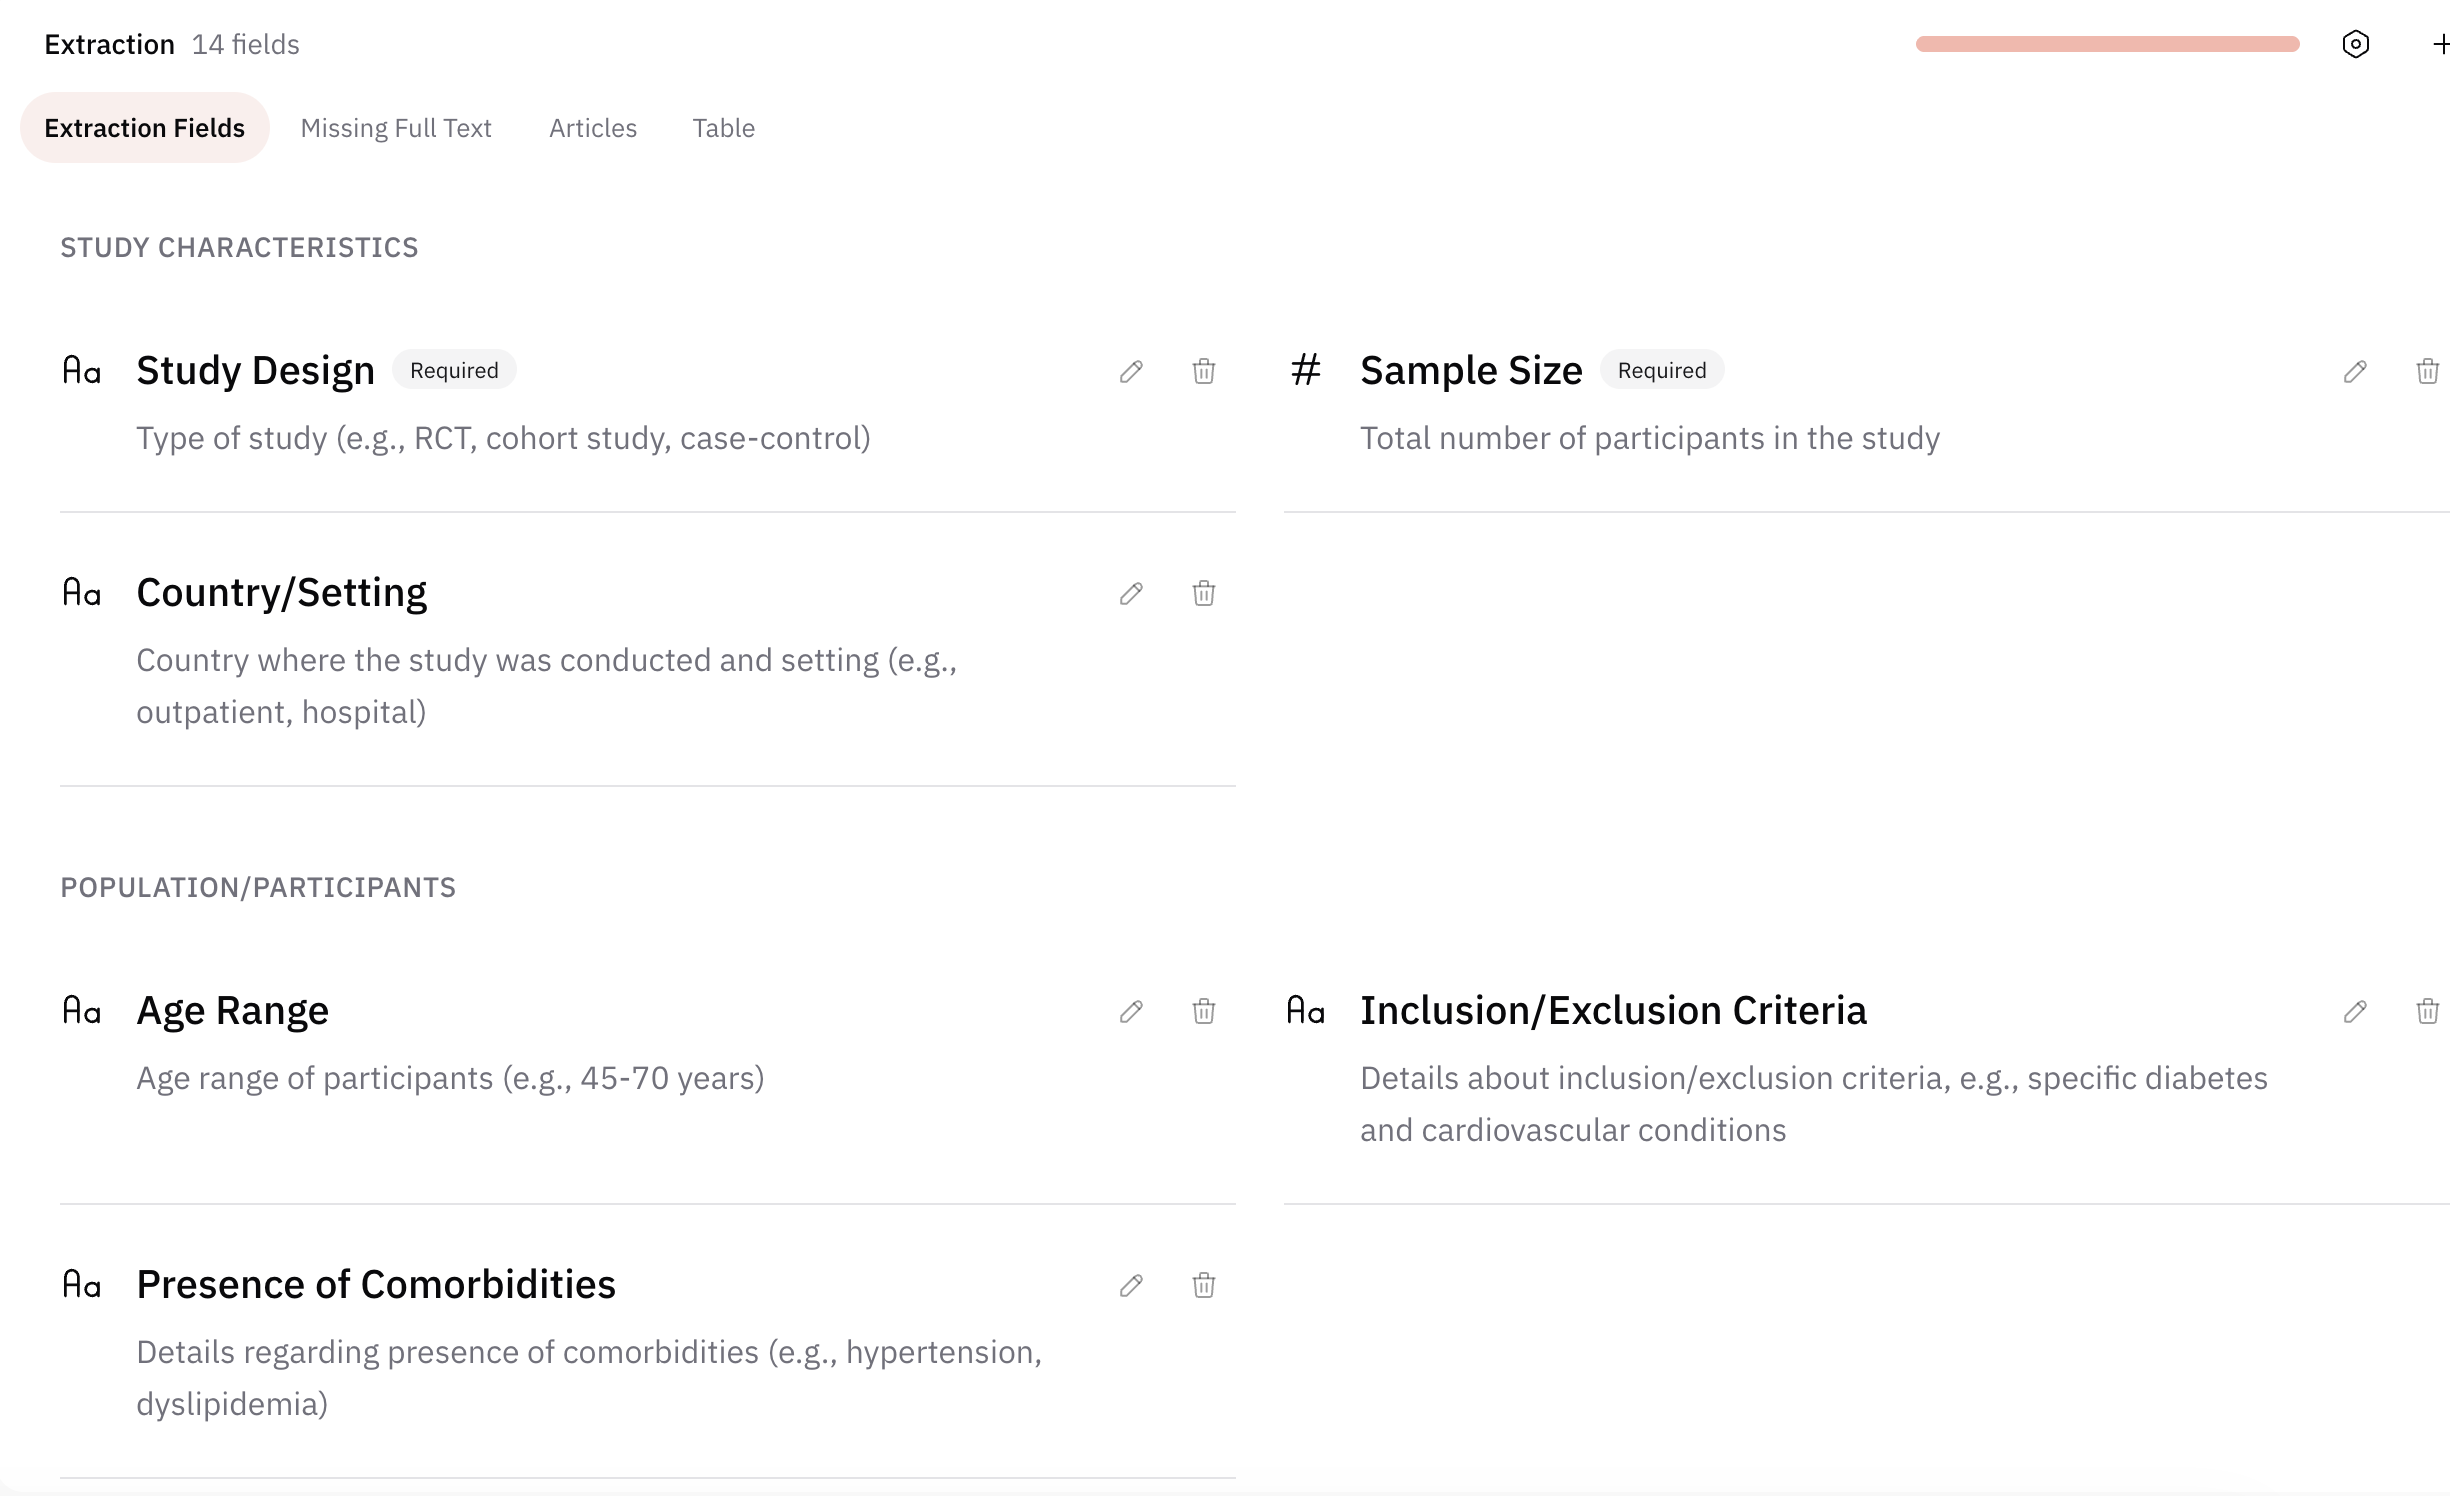Click the Age Range field title
Viewport: 2450px width, 1496px height.
tap(233, 1011)
